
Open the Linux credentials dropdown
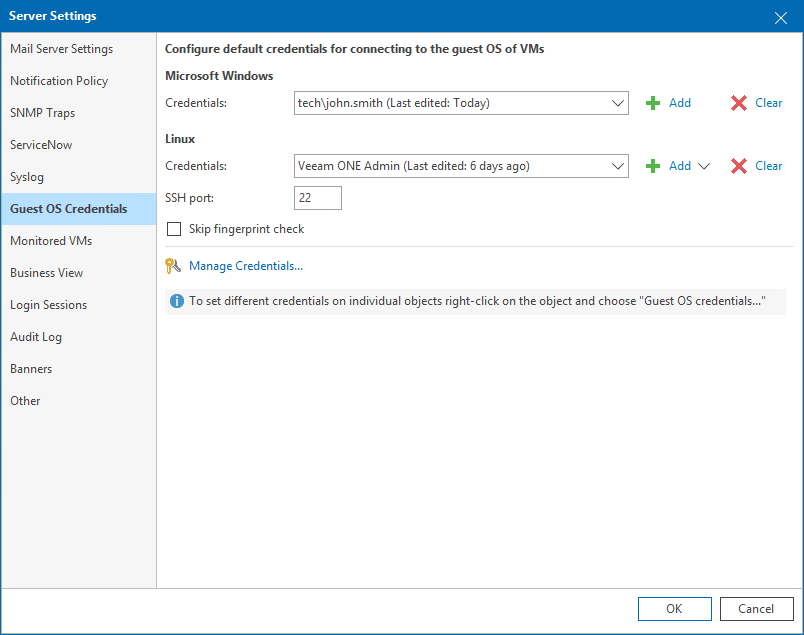[619, 166]
